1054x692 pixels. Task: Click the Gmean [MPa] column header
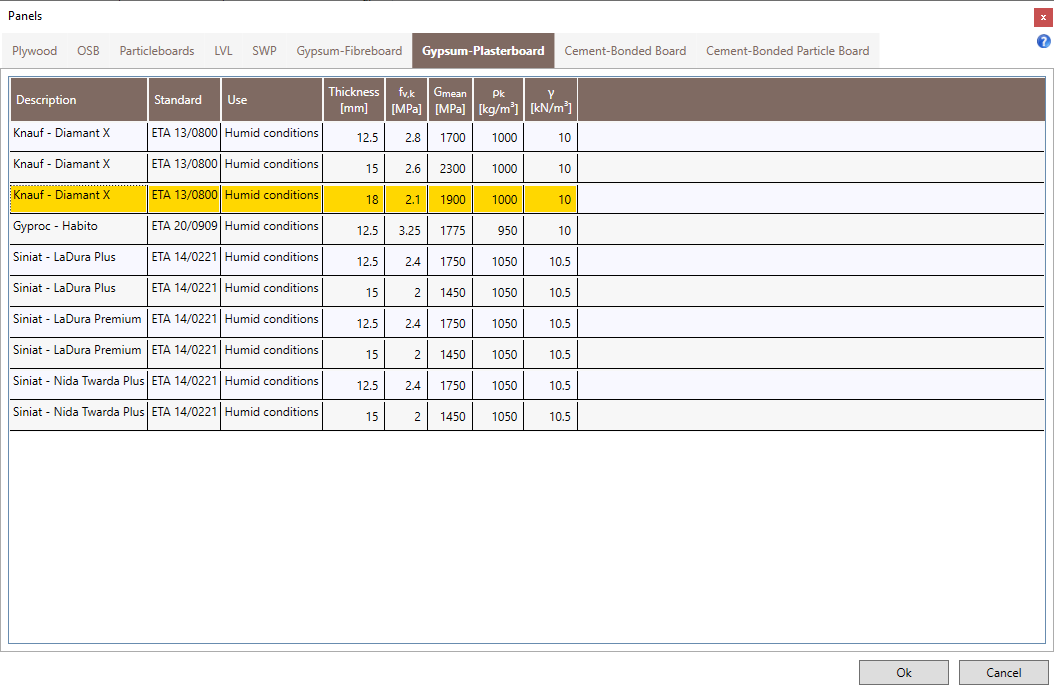coord(450,100)
